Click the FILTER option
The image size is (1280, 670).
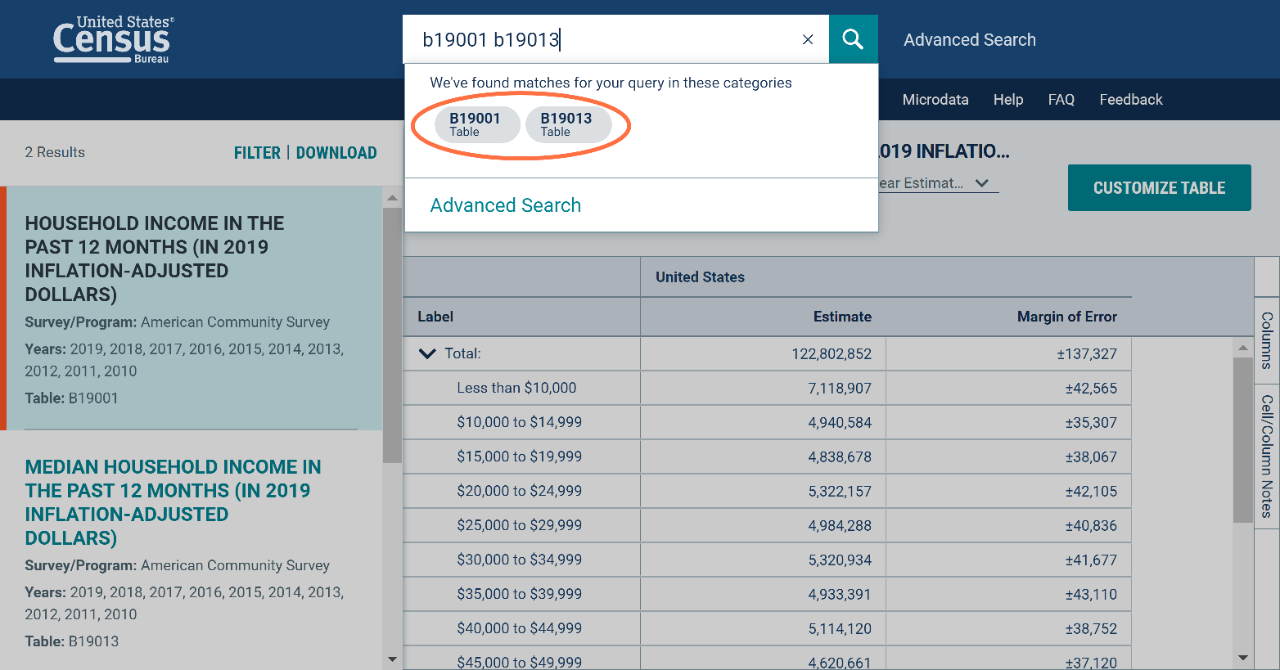click(x=257, y=153)
